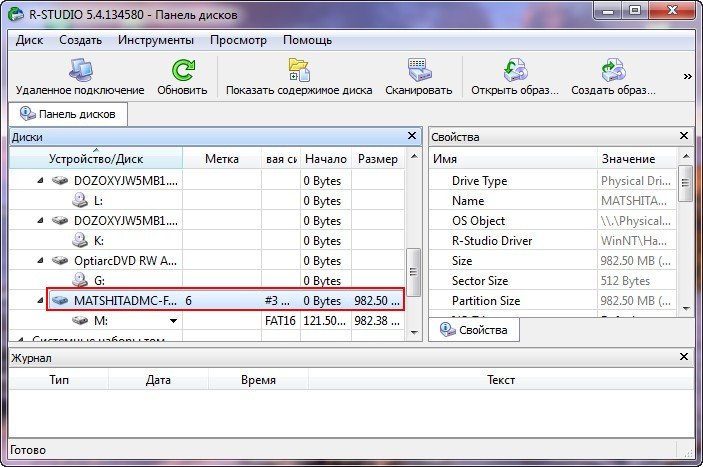The width and height of the screenshot is (703, 467).
Task: Show more toolbar buttons via double chevron
Action: click(687, 76)
